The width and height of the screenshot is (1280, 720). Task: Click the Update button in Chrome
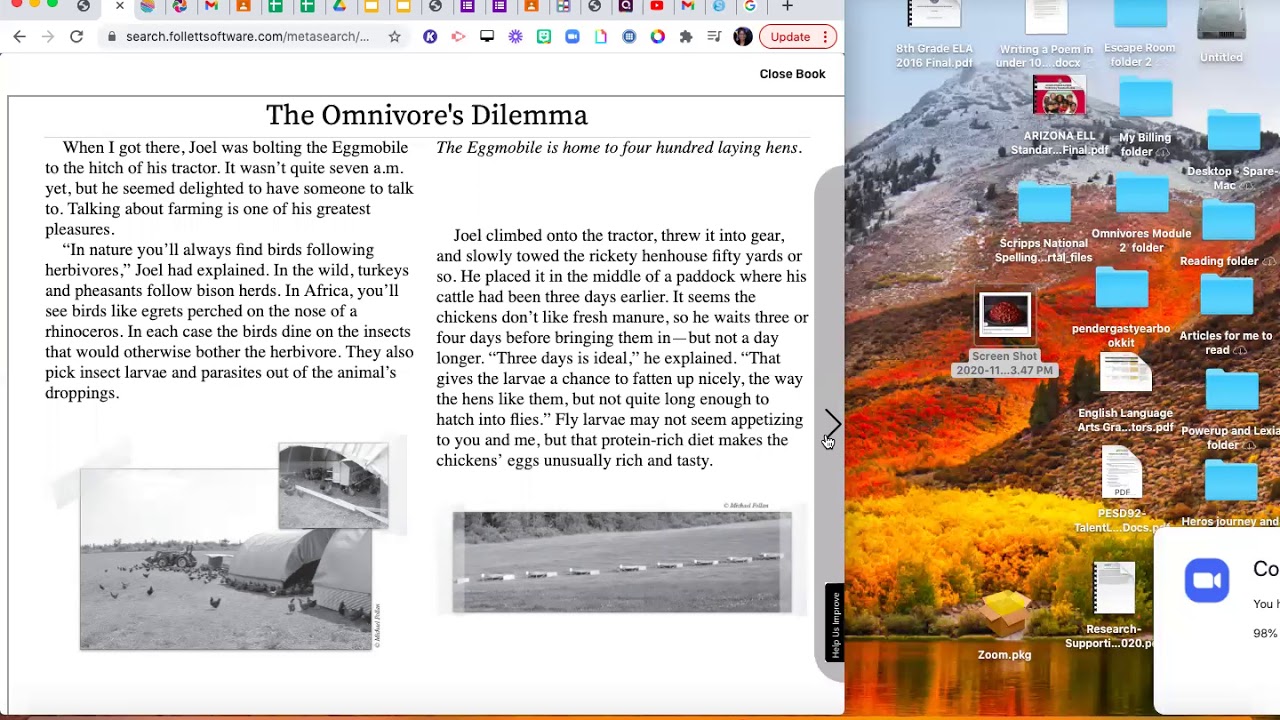pyautogui.click(x=797, y=37)
